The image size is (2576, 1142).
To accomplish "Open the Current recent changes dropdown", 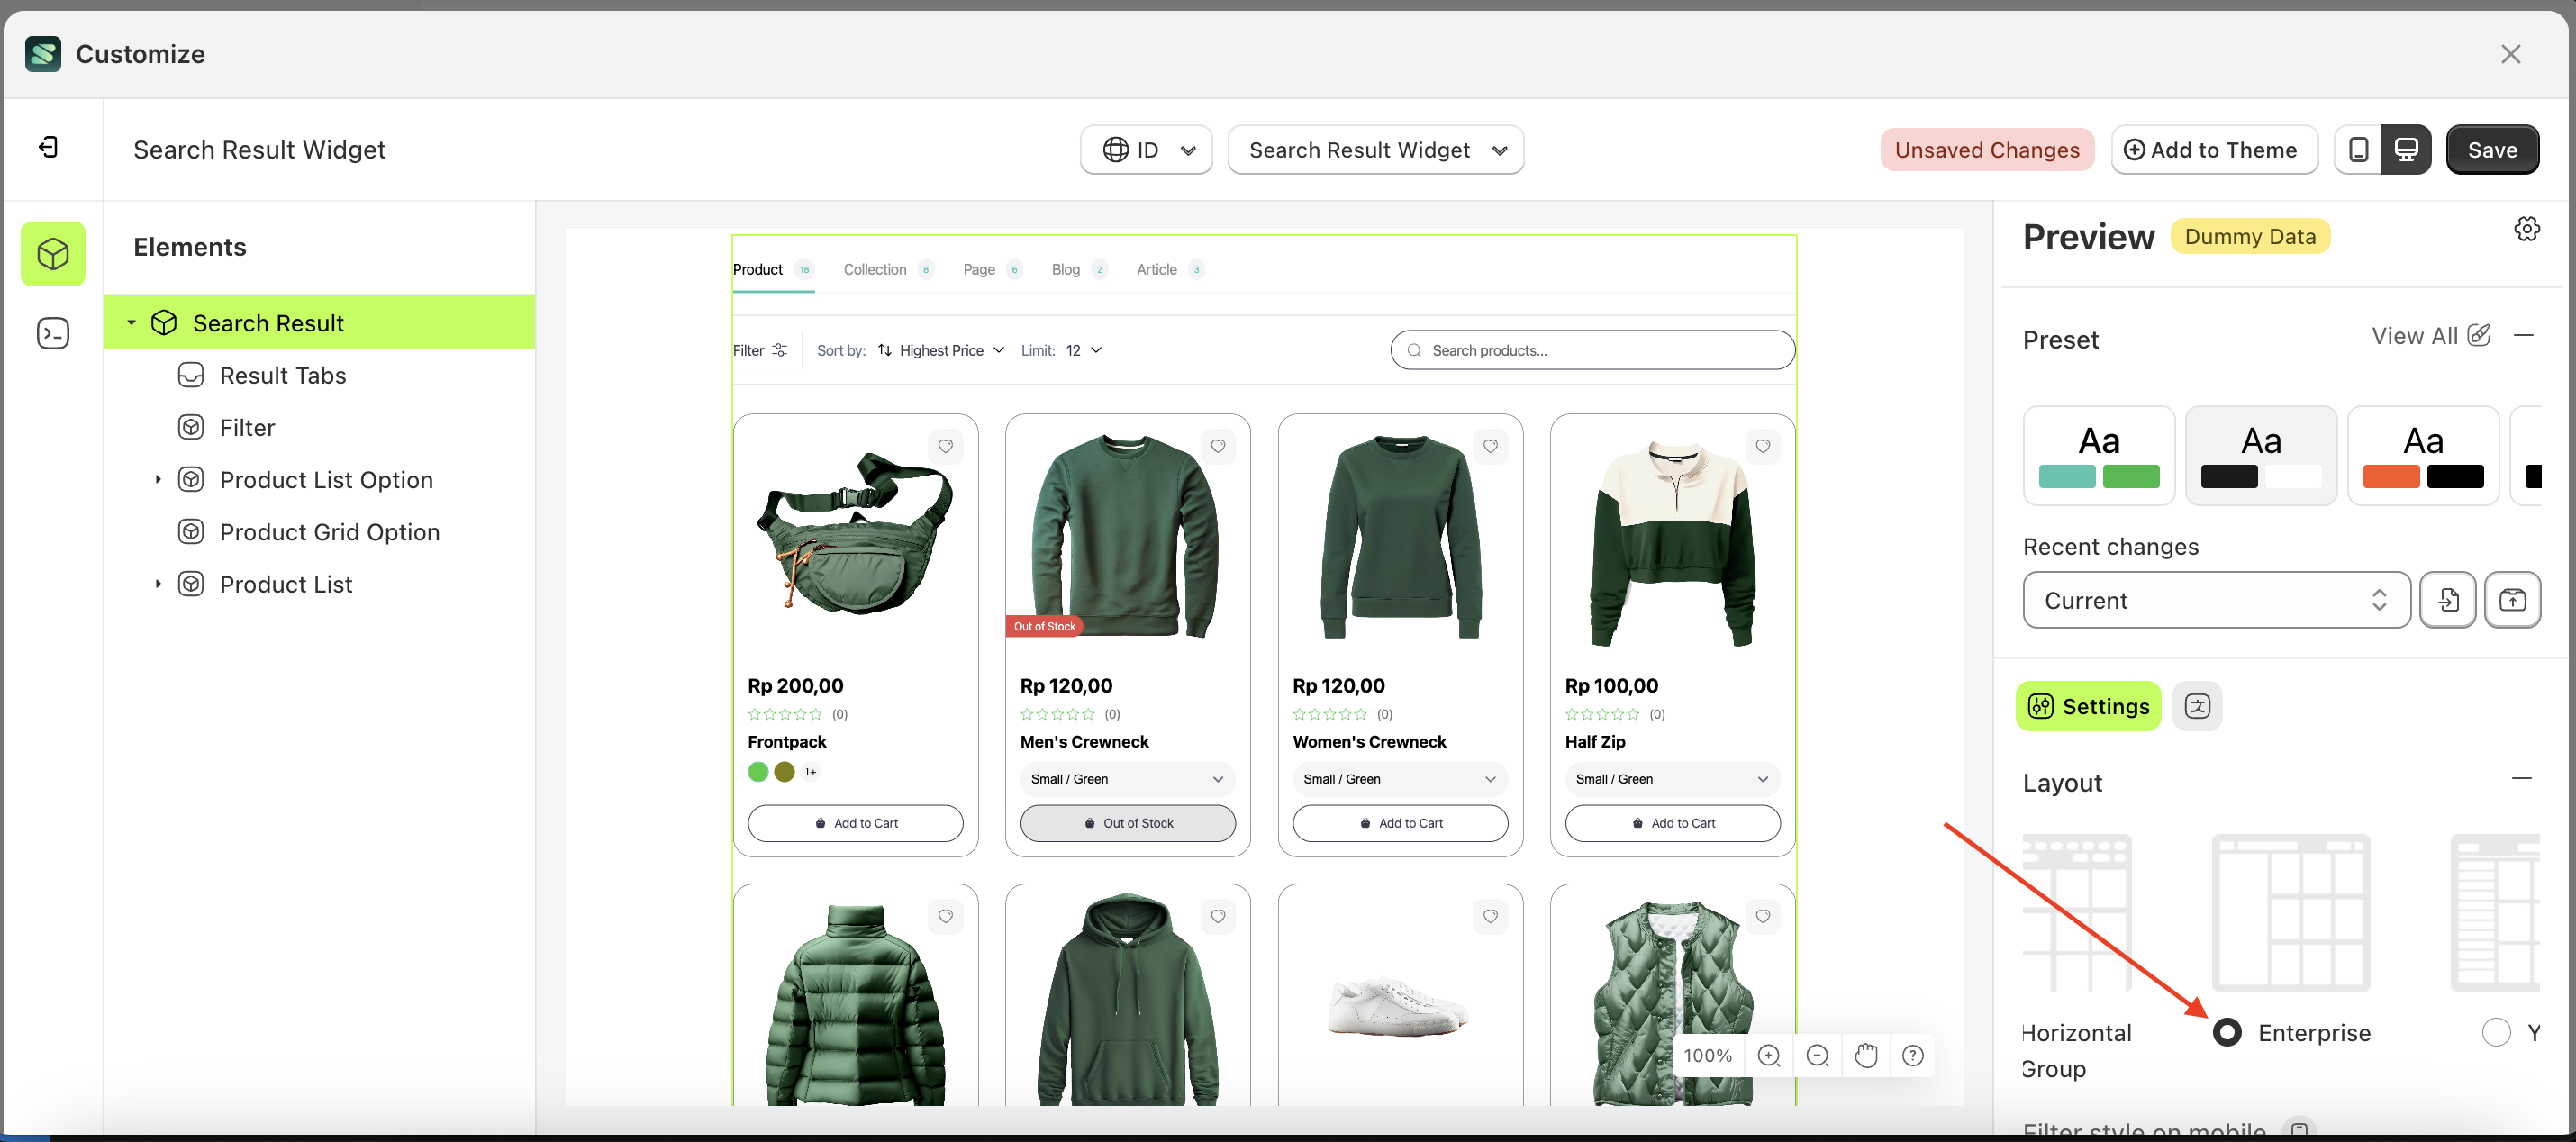I will 2215,600.
